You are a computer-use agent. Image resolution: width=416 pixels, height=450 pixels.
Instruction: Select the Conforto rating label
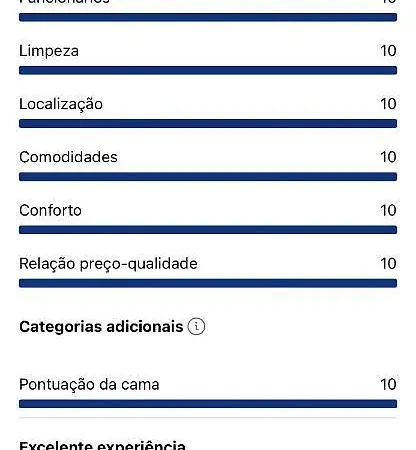tap(50, 210)
